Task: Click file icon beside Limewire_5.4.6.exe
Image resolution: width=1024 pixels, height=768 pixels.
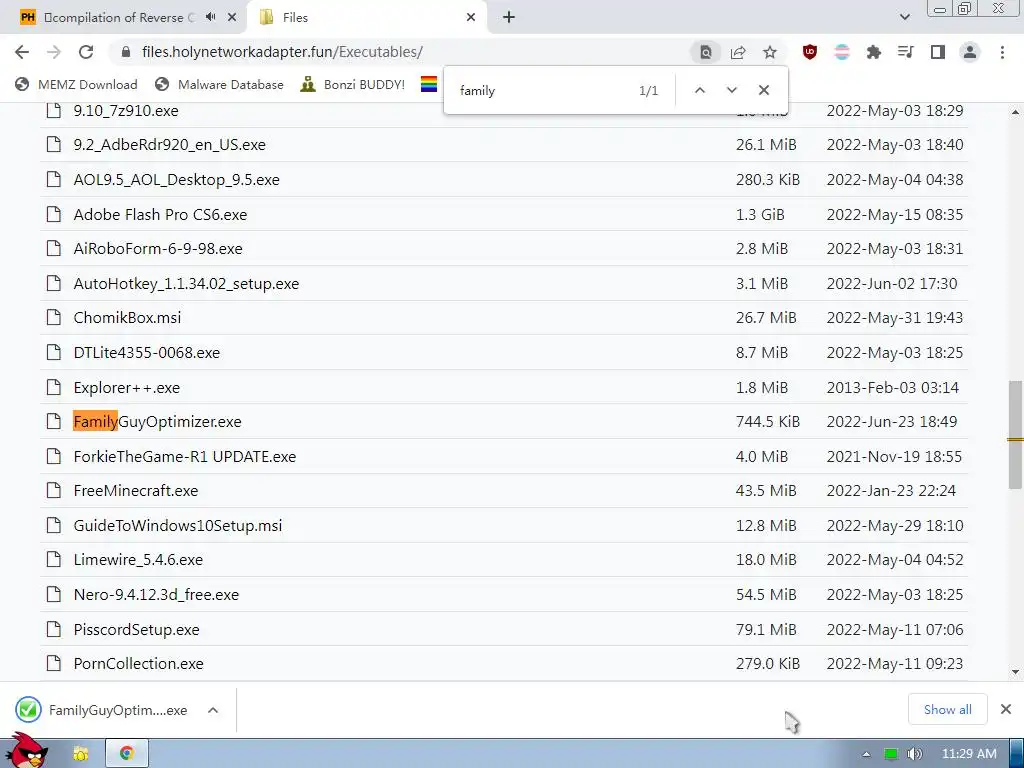Action: [54, 560]
